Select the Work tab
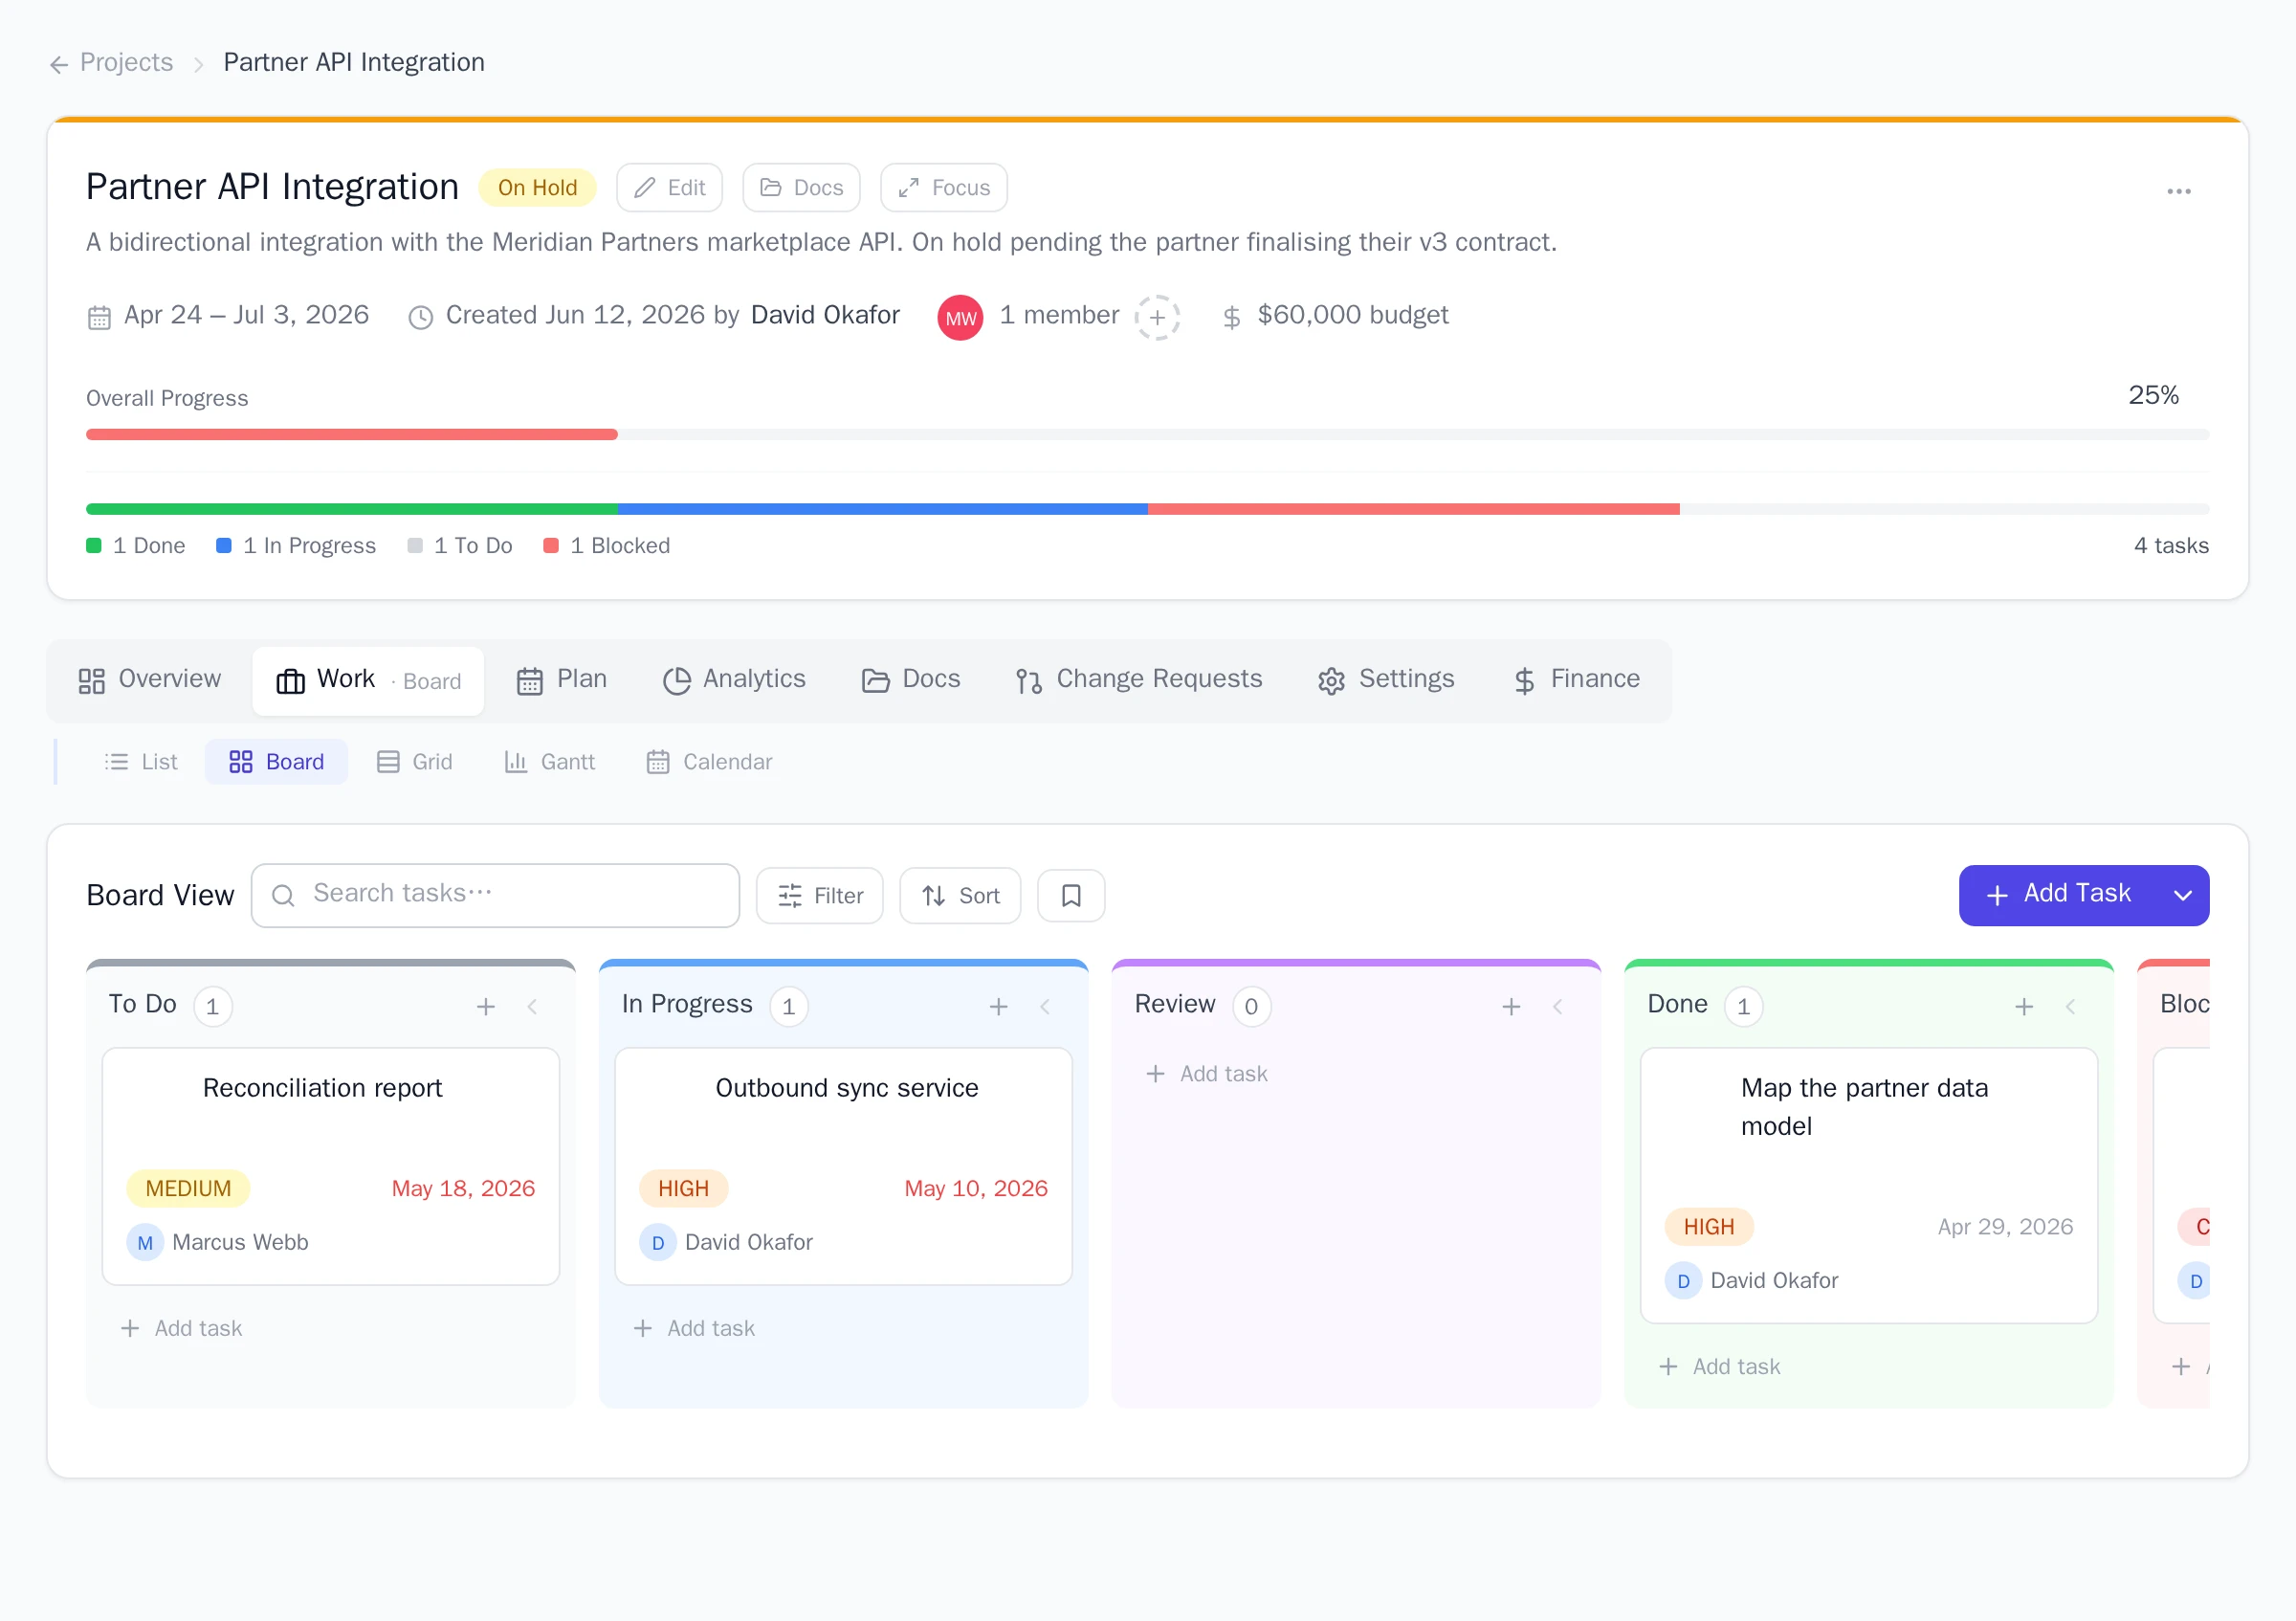 coord(368,680)
